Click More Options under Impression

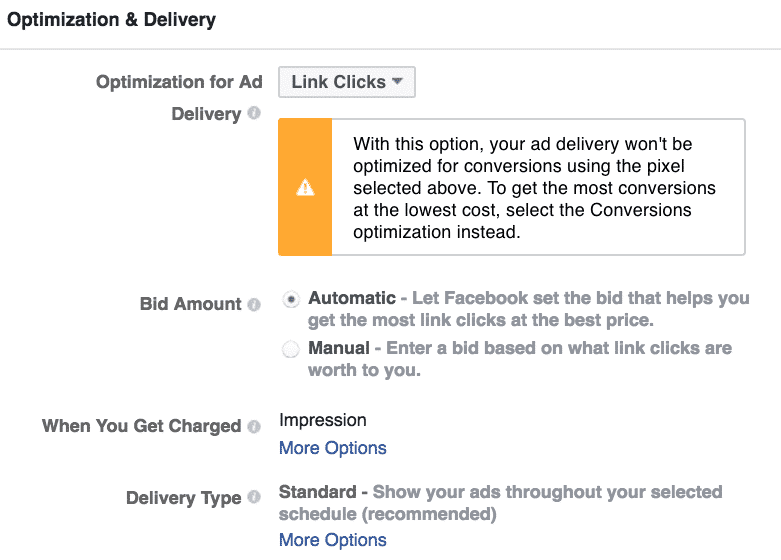[333, 448]
